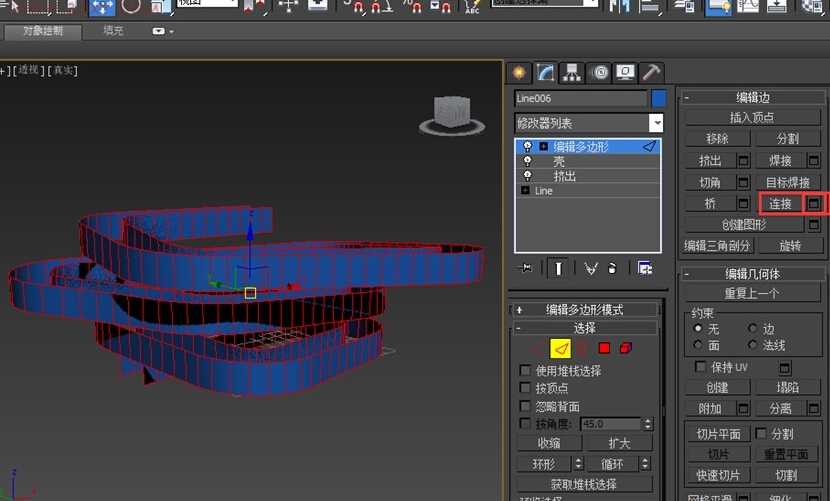The width and height of the screenshot is (830, 501).
Task: Toggle Show End Result icon
Action: coord(558,268)
